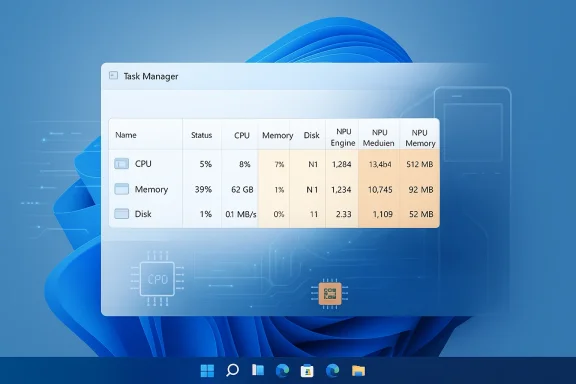576x384 pixels.
Task: Click the 52 MB NPU Memory value
Action: click(x=421, y=214)
